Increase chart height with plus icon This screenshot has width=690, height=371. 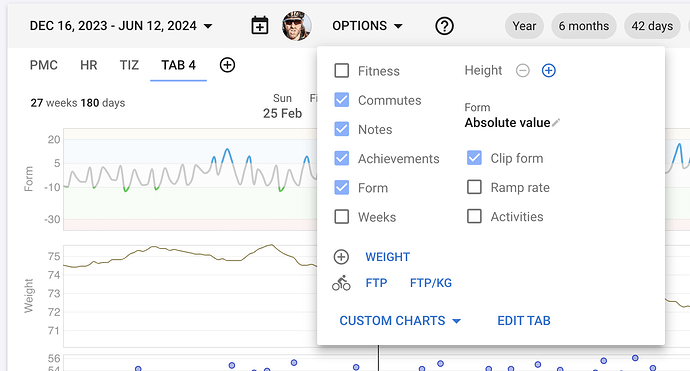click(x=548, y=70)
